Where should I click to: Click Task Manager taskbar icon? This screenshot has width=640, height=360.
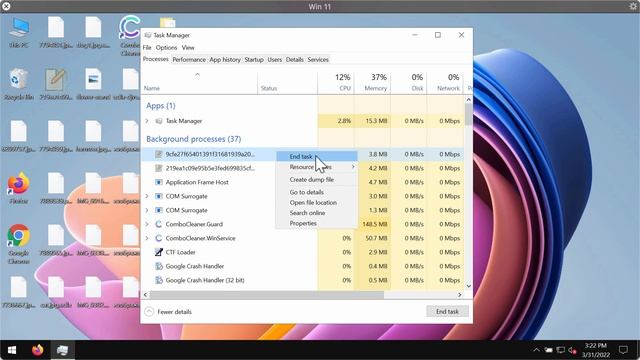62,350
